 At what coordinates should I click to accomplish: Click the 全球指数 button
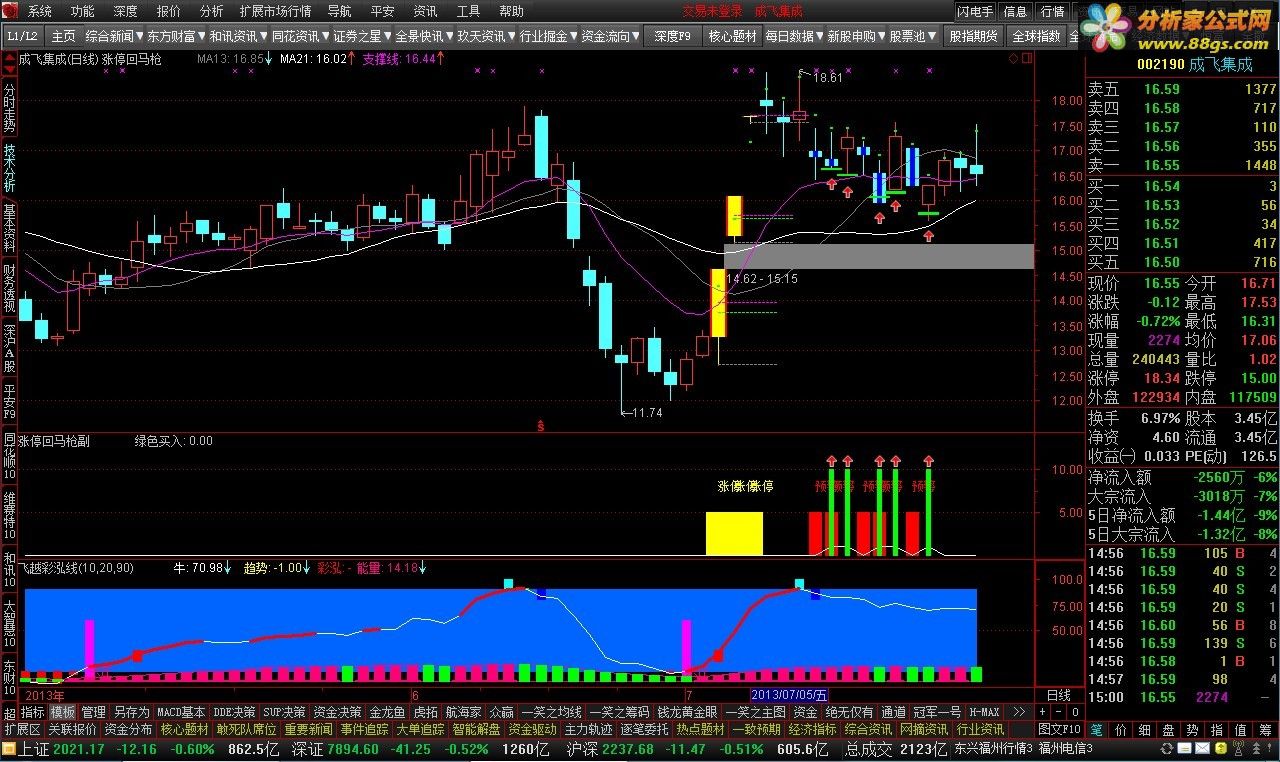coord(1036,36)
